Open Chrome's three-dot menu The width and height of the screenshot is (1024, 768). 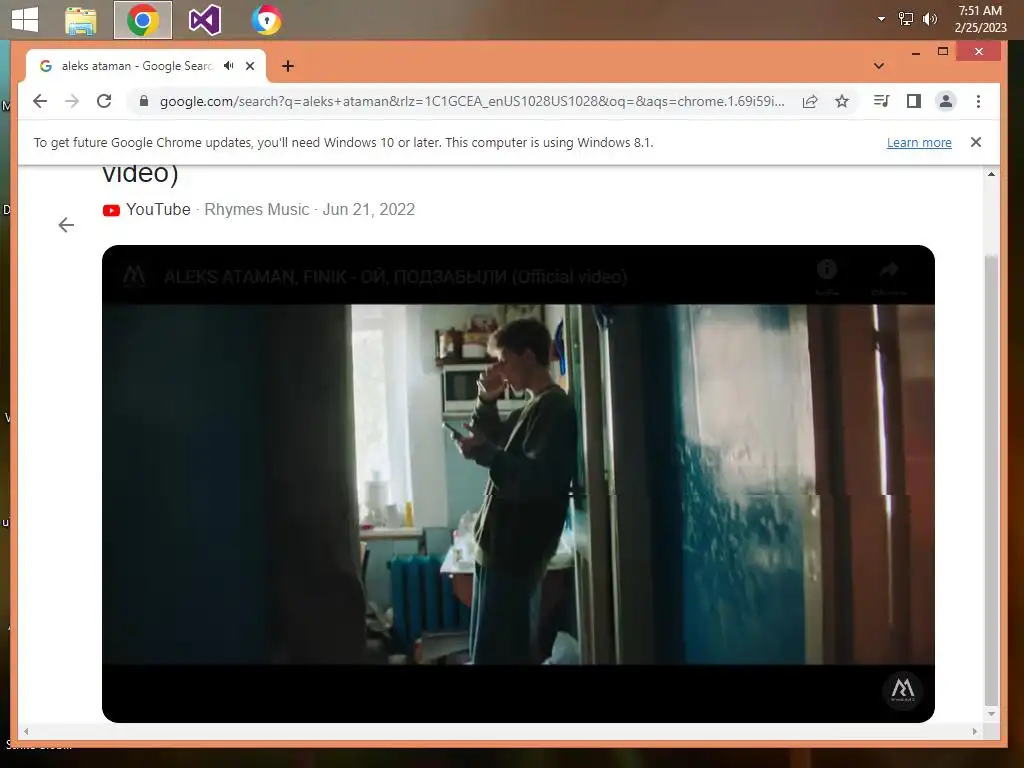pos(978,101)
